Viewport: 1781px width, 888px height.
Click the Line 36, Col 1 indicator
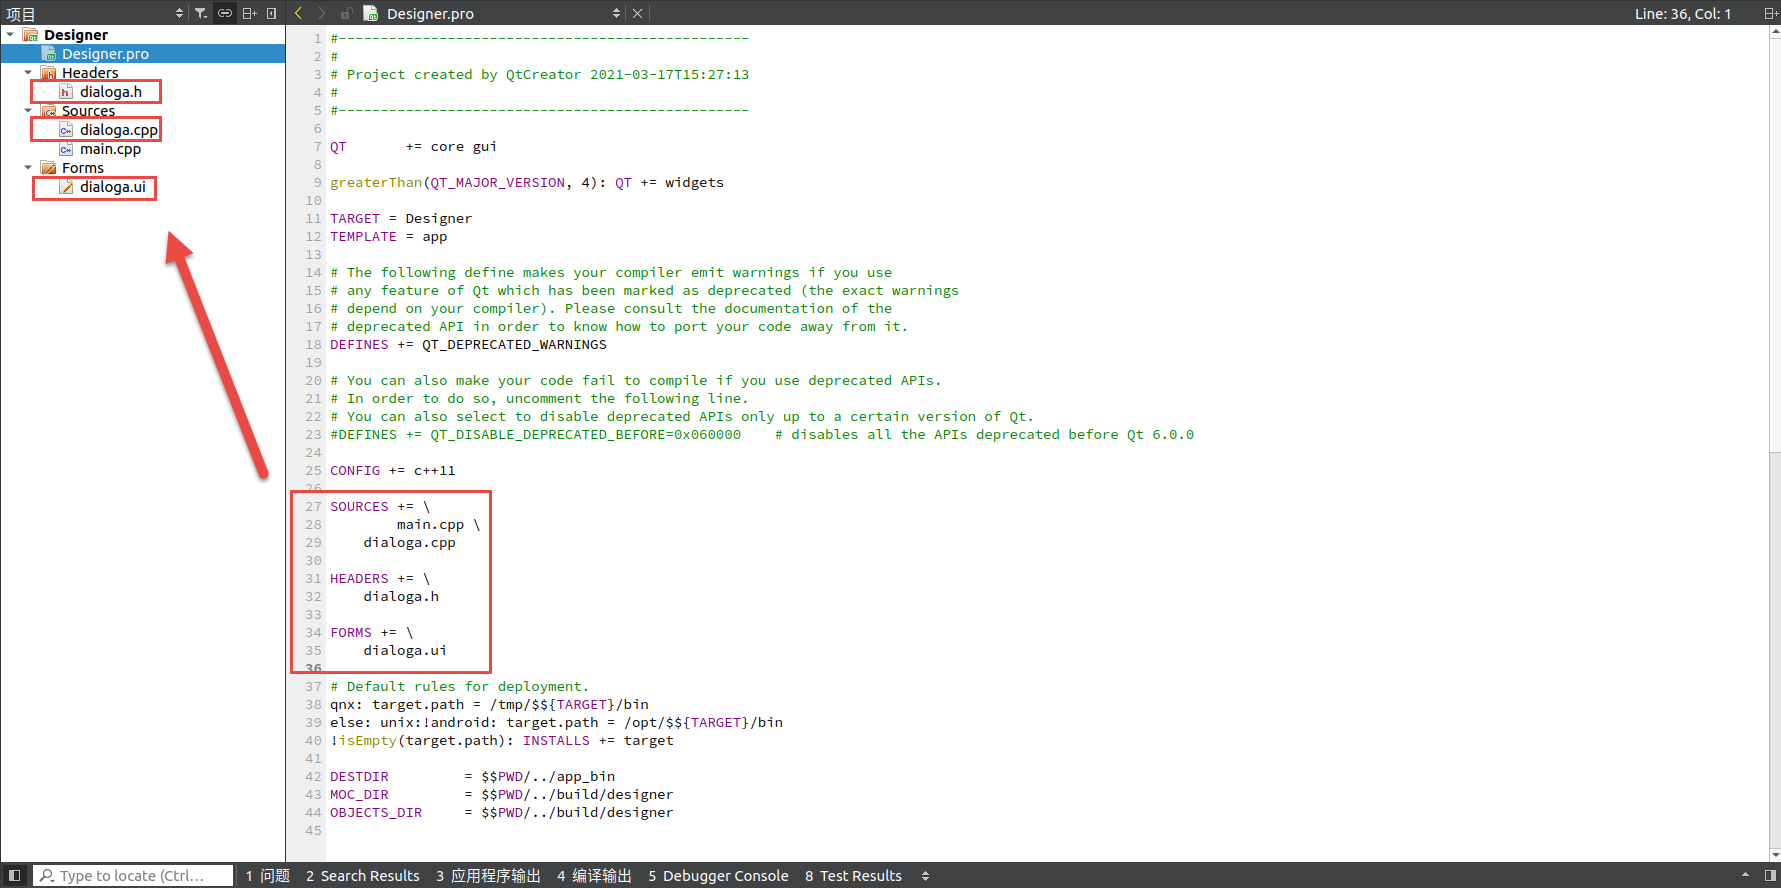click(1683, 14)
